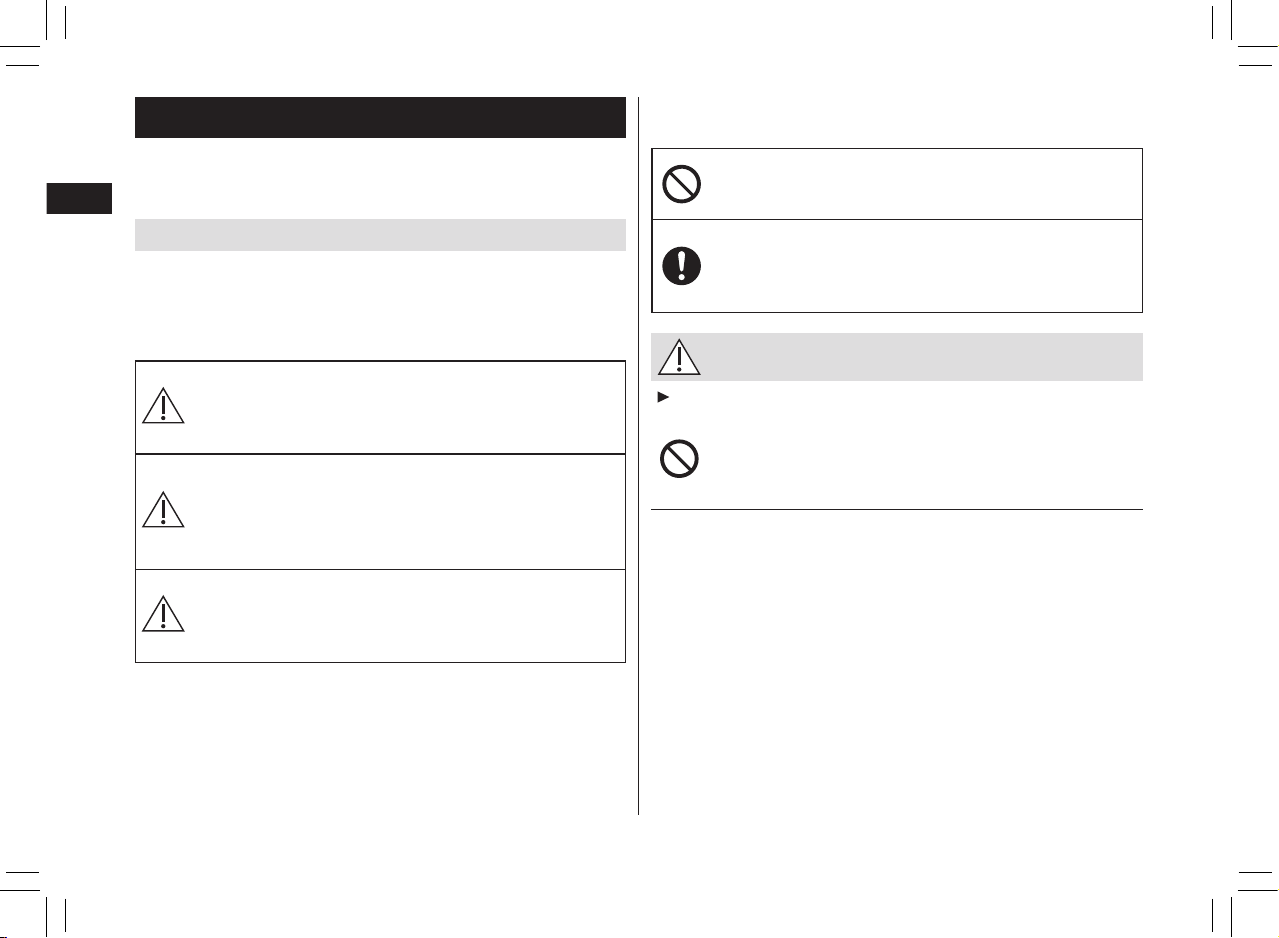This screenshot has height=938, width=1279.
Task: Click the prohibition icon below the gray banner
Action: [680, 459]
